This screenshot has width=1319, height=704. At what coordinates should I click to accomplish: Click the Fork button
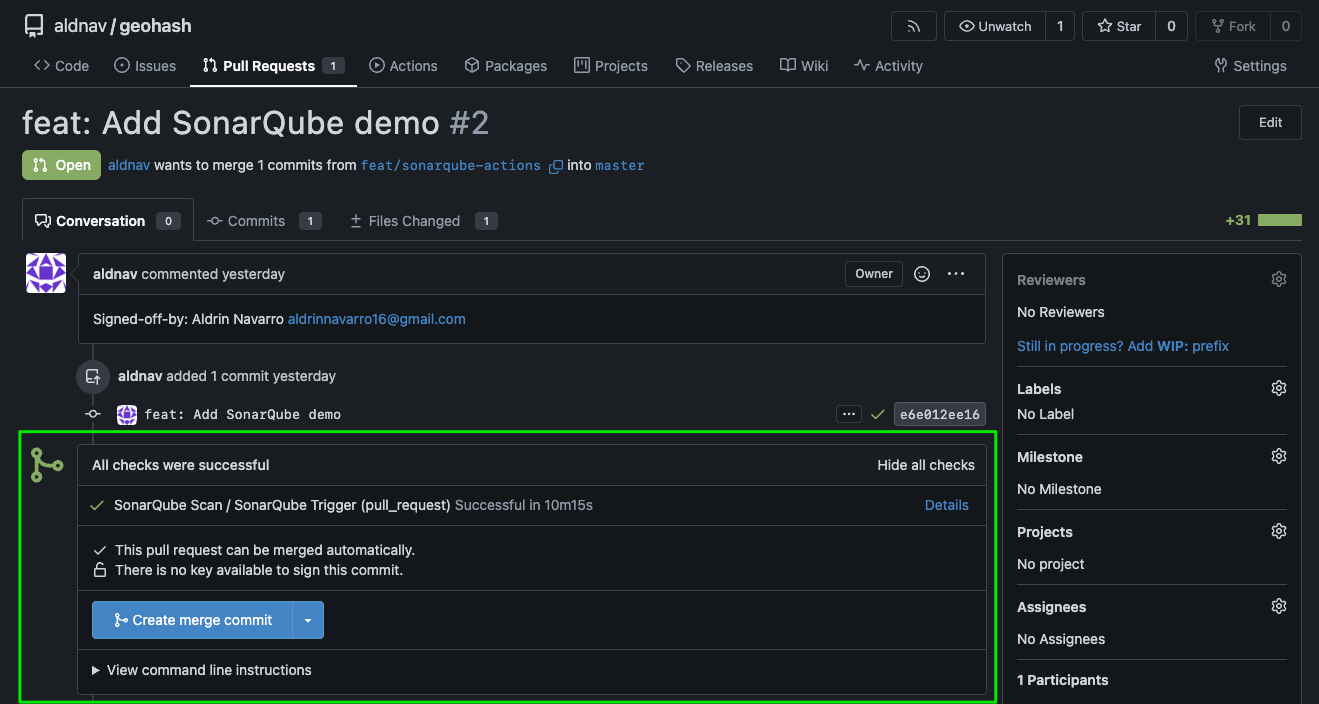pyautogui.click(x=1233, y=26)
